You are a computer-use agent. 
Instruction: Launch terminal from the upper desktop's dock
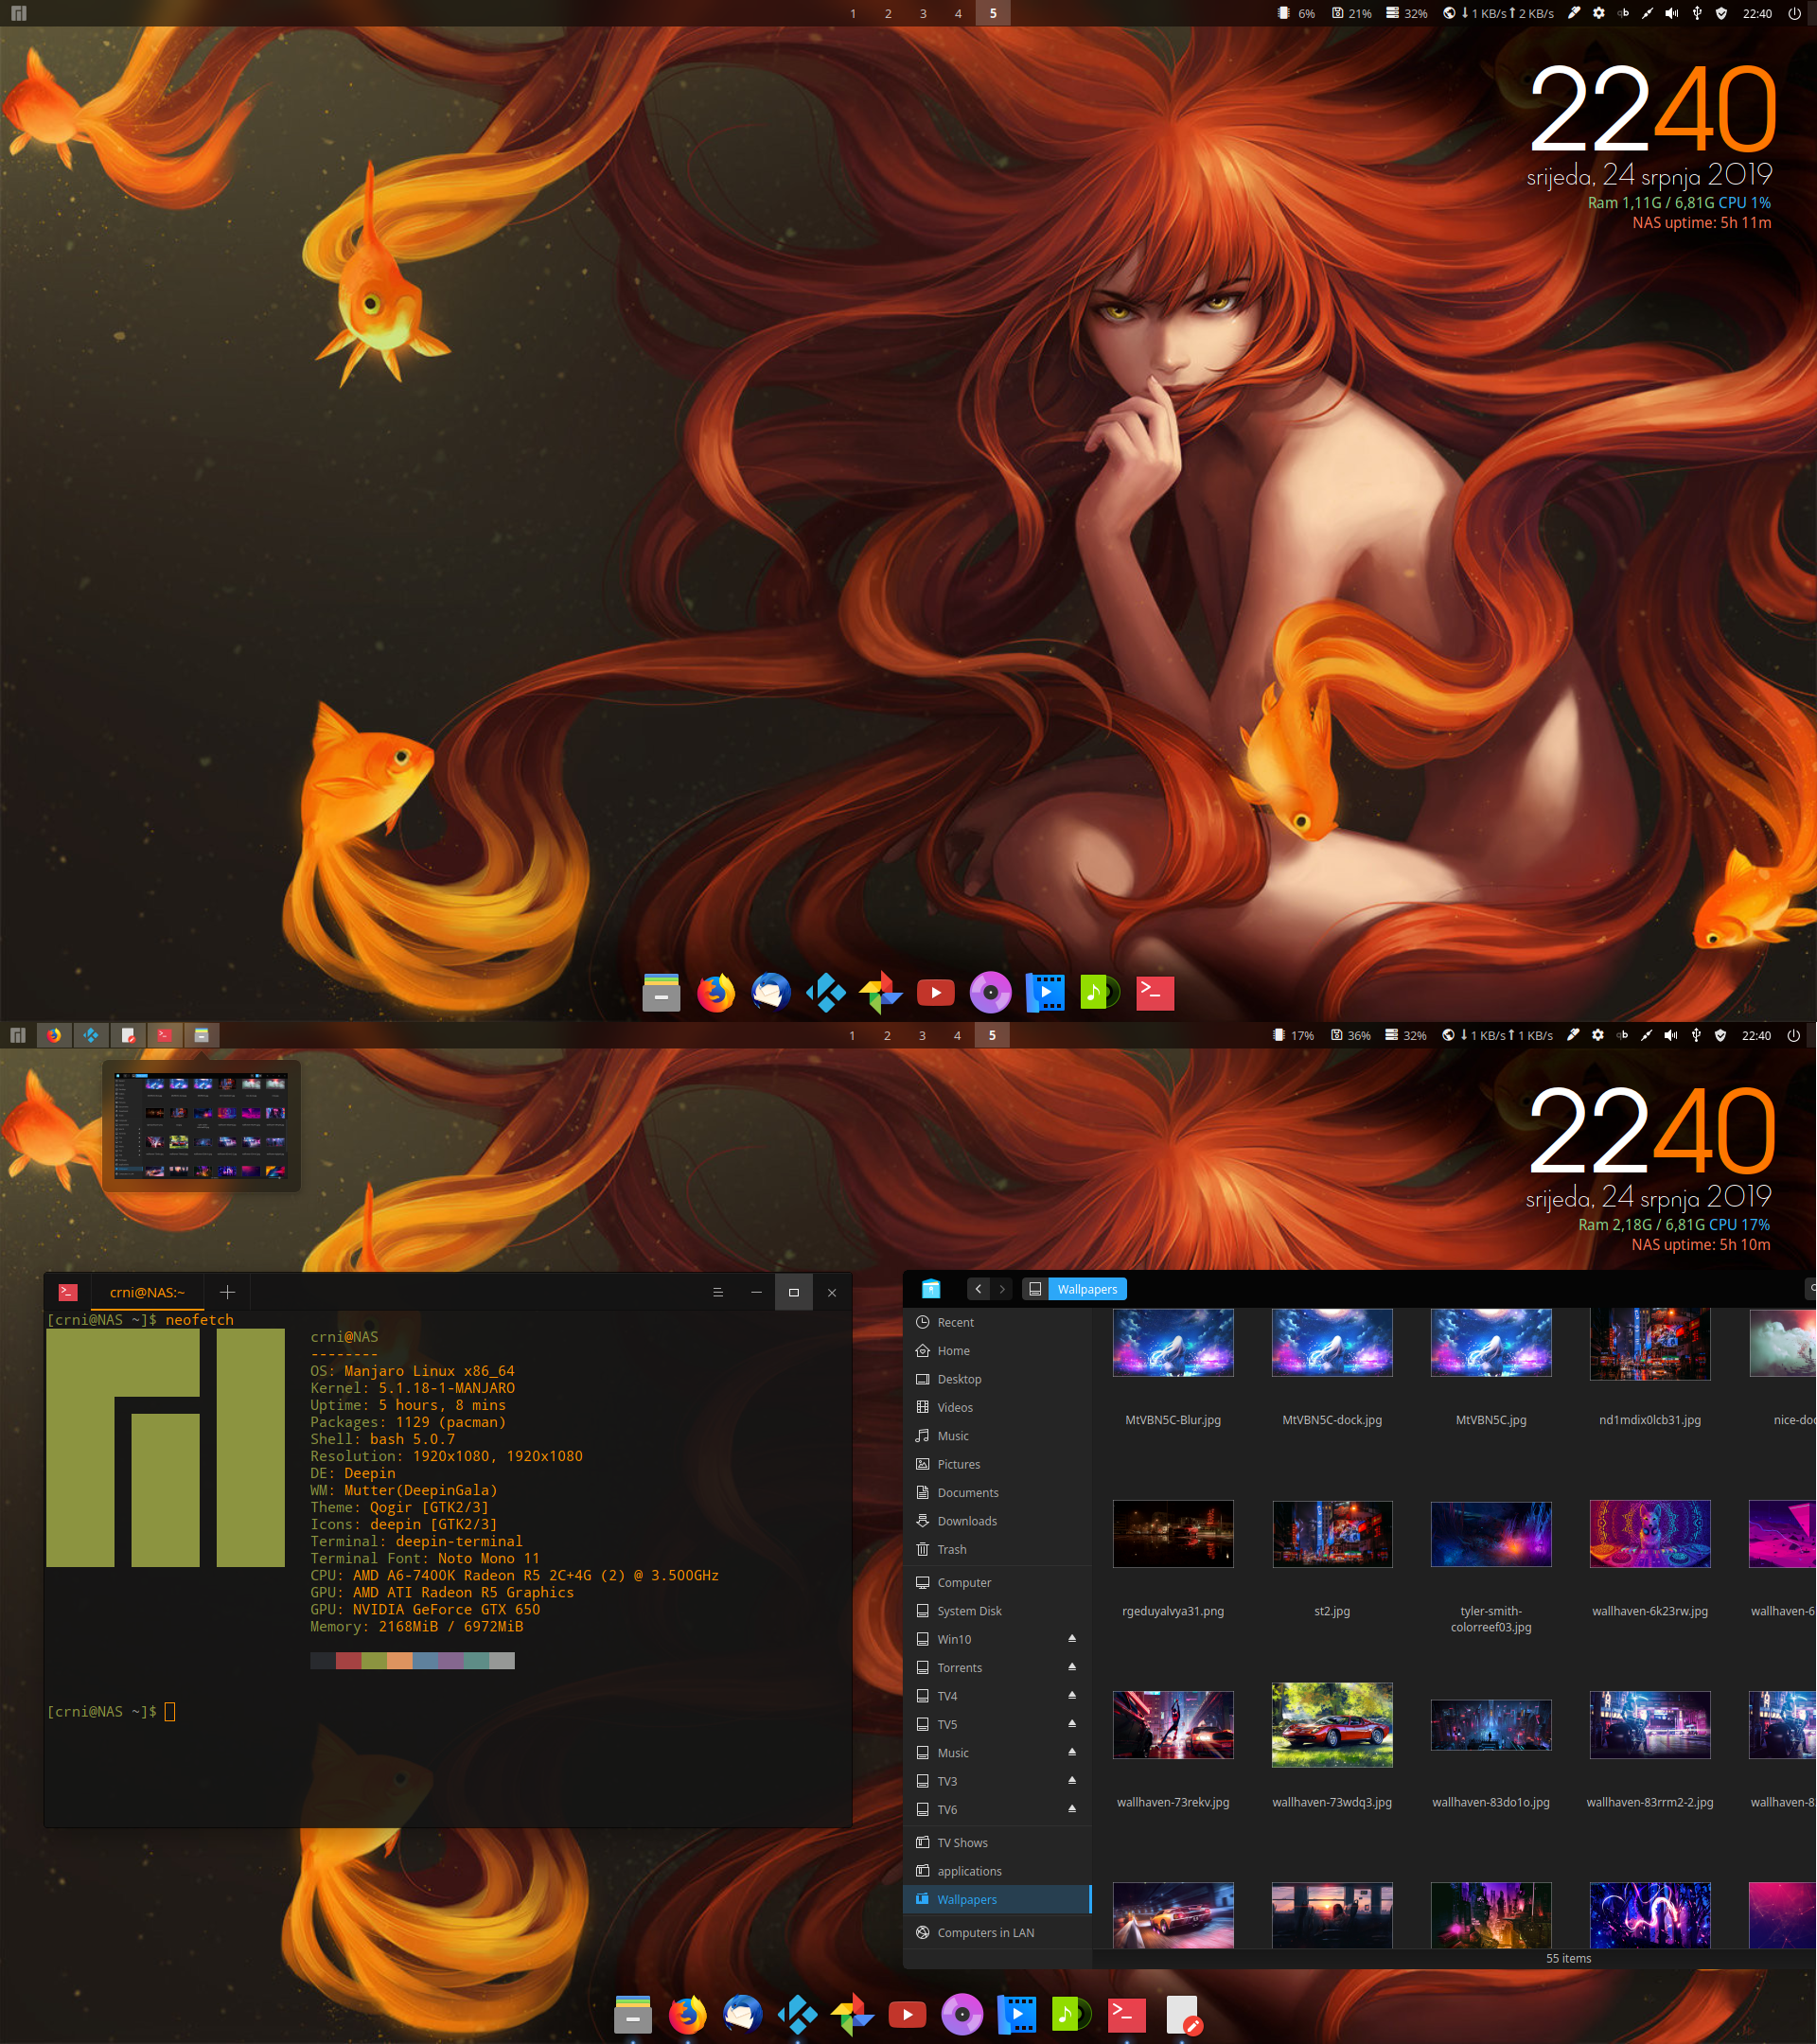point(1155,993)
